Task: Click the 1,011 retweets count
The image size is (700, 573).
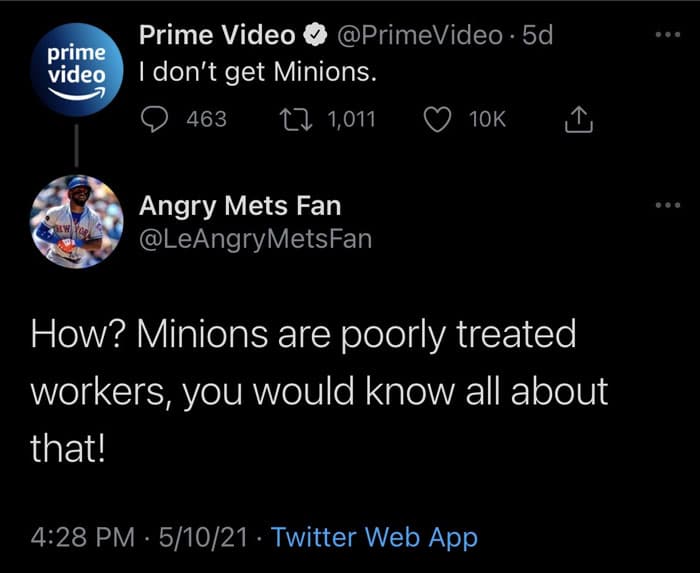Action: point(351,120)
